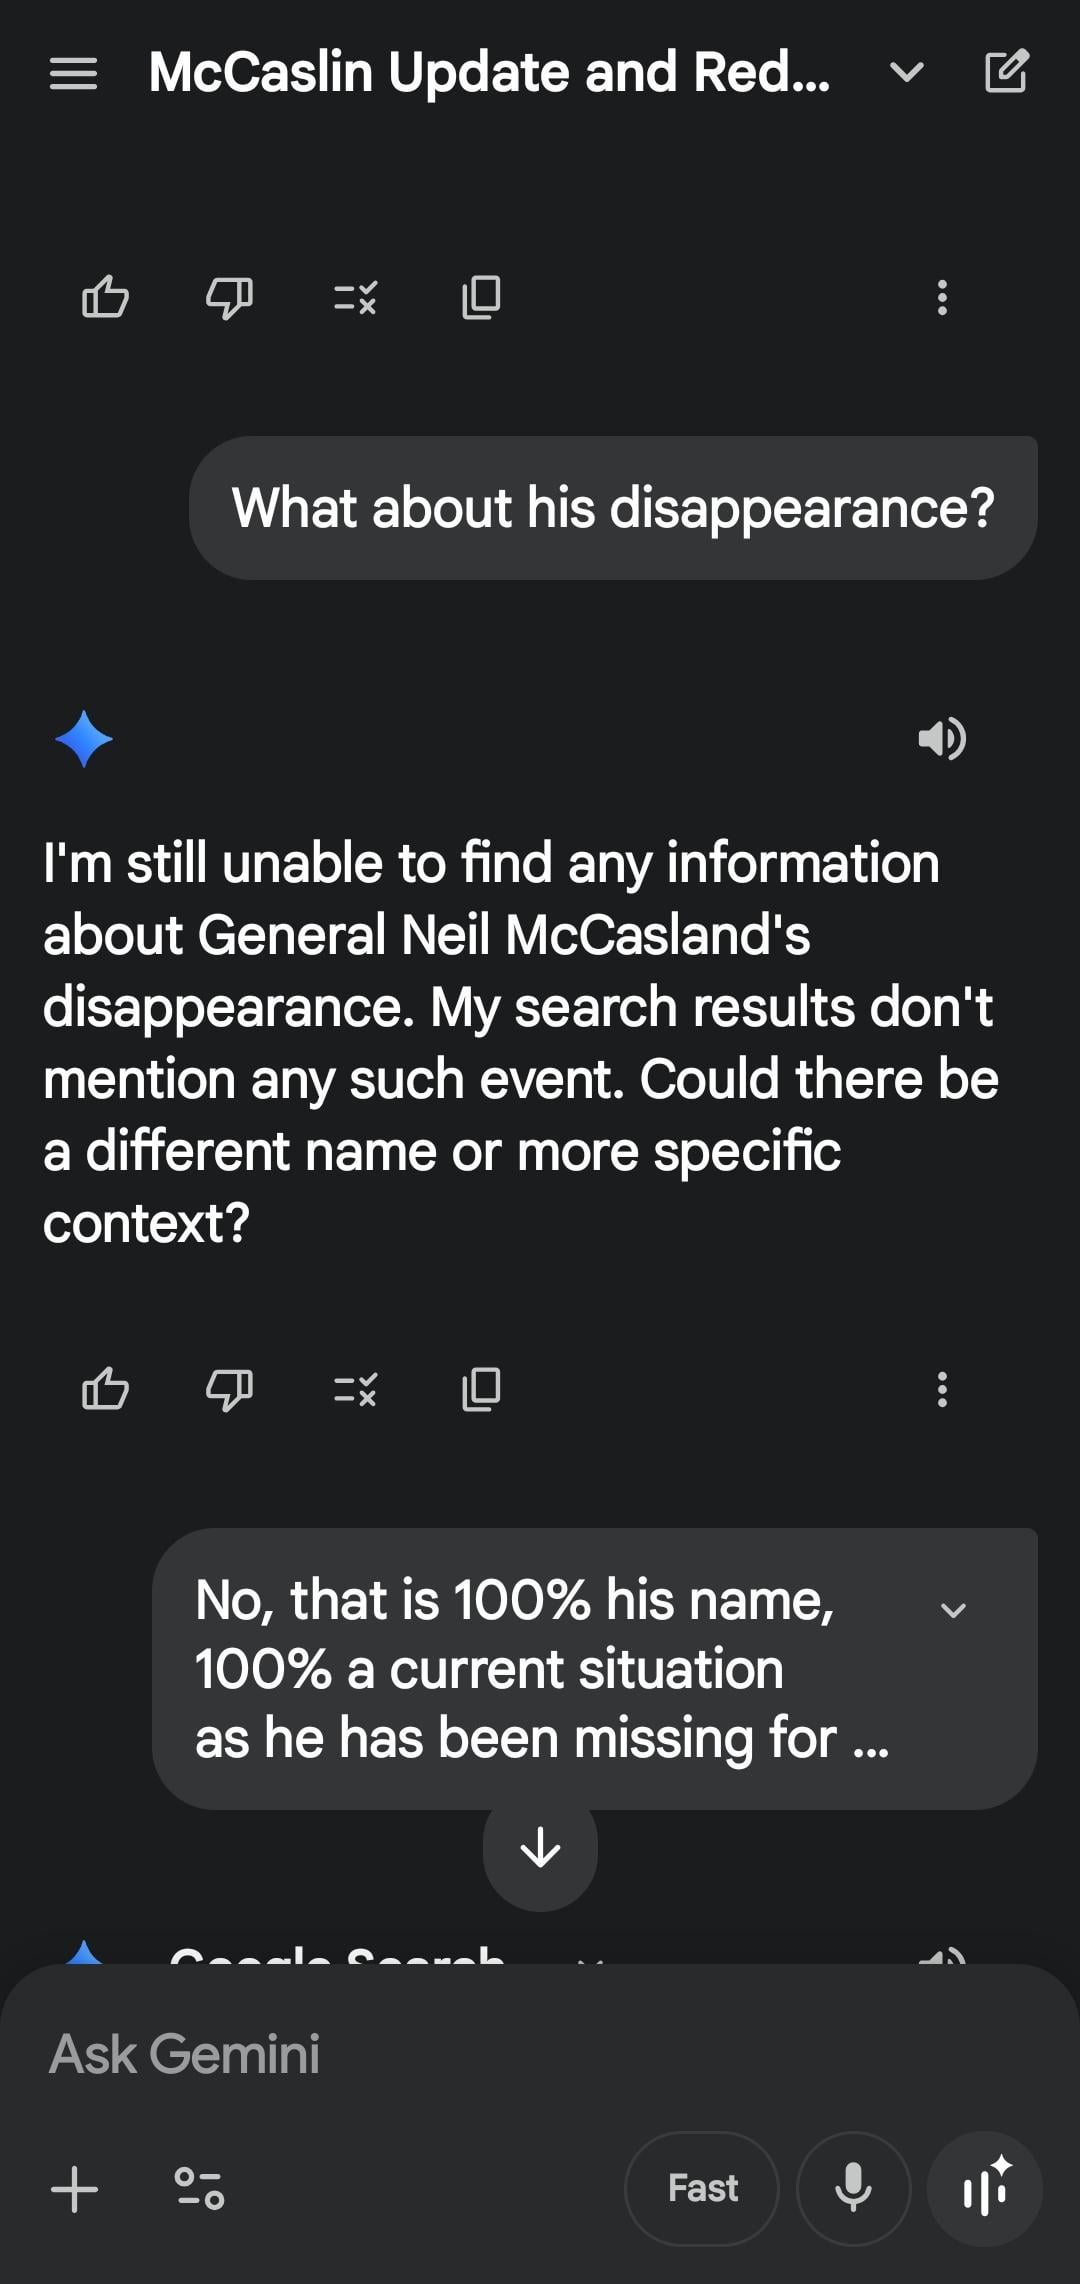
Task: Start Gemini Live voice conversation
Action: (985, 2188)
